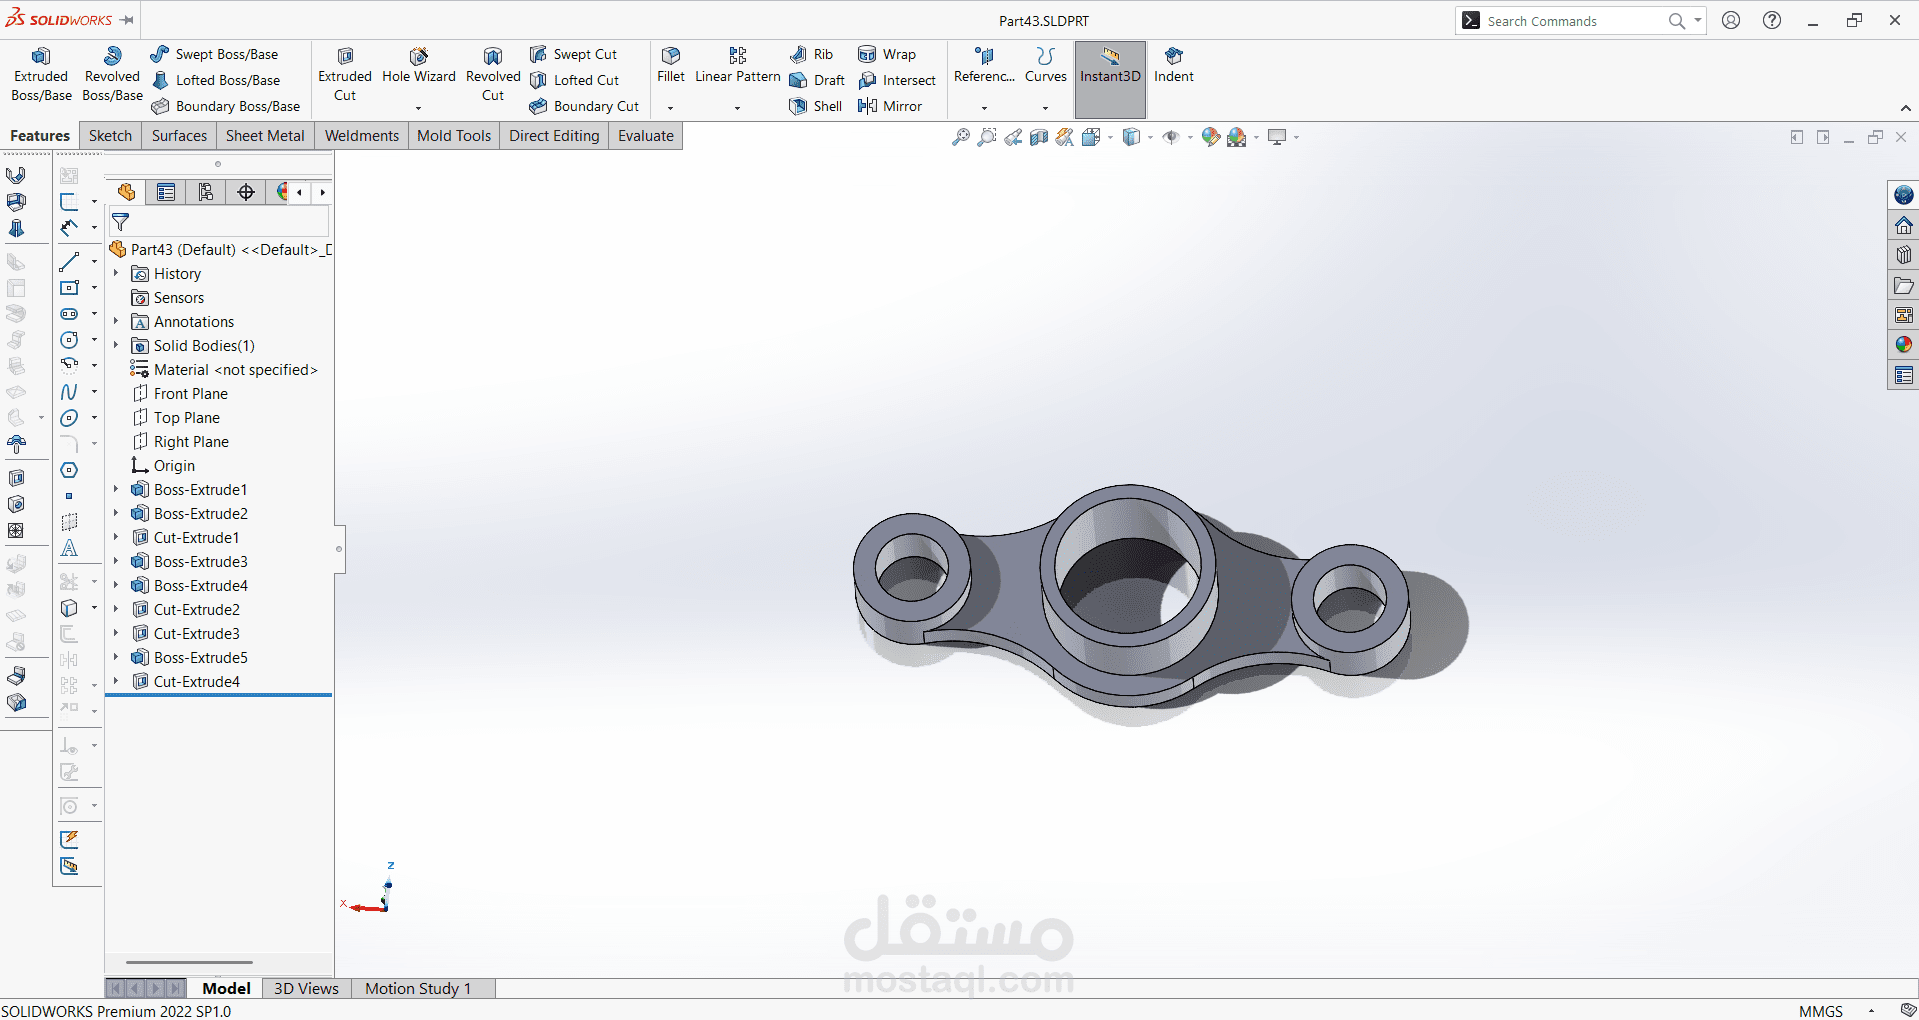1919x1020 pixels.
Task: Toggle Instant3D mode
Action: [x=1110, y=80]
